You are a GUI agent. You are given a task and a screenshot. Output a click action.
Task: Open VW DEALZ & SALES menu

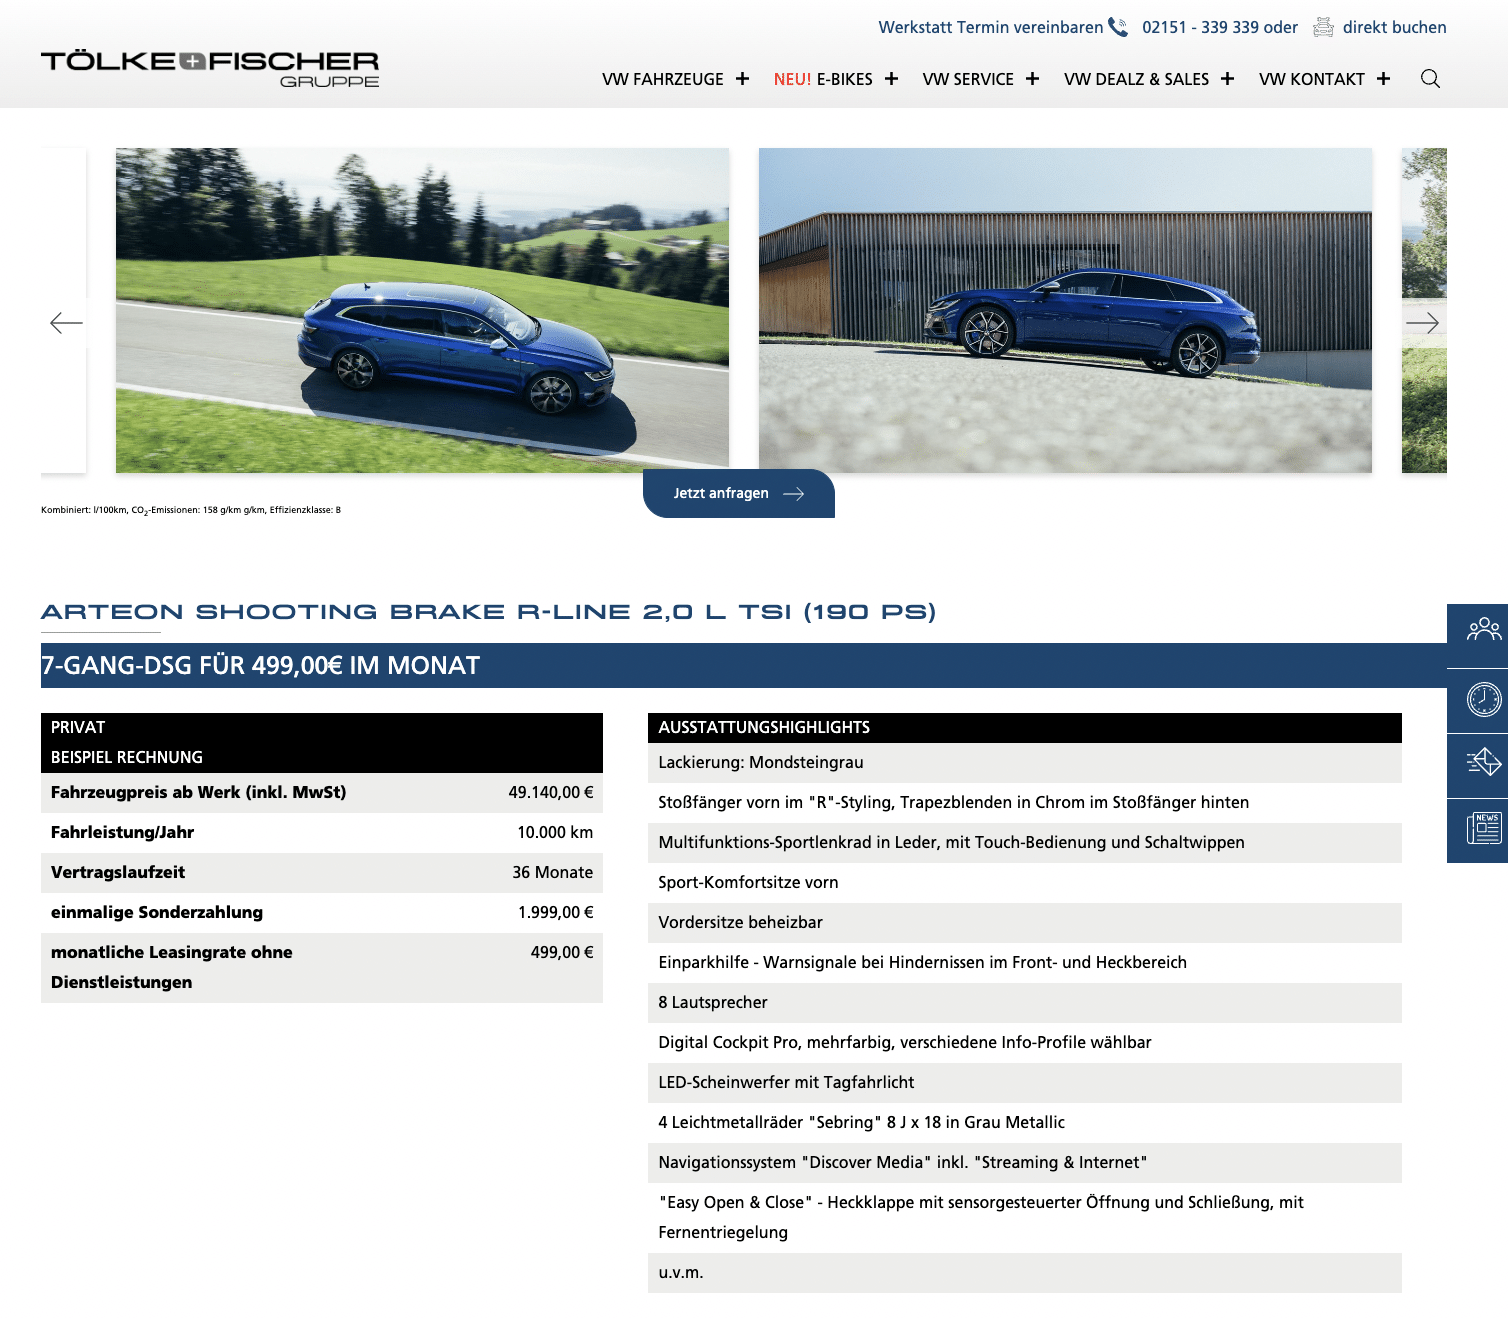1136,79
